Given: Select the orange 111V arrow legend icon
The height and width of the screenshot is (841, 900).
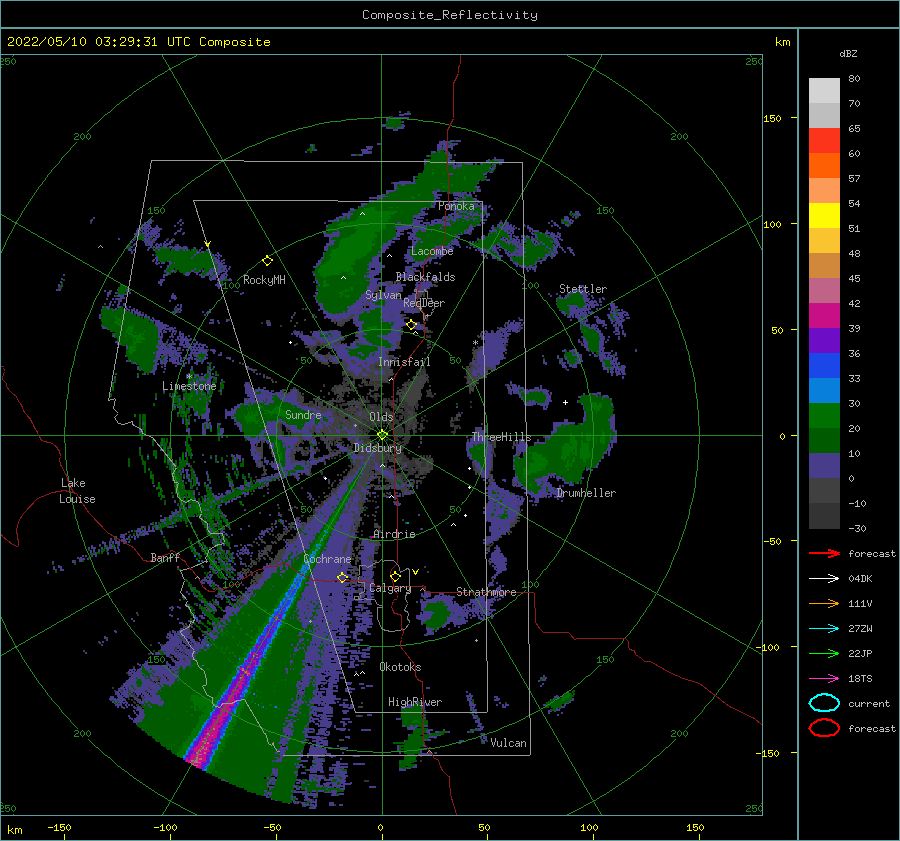Looking at the screenshot, I should tap(824, 603).
